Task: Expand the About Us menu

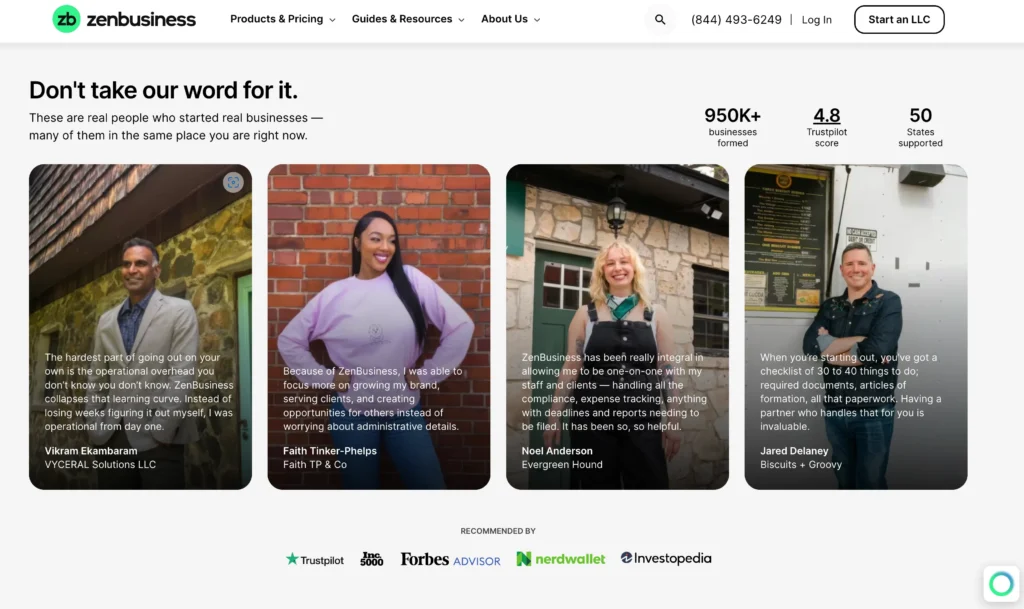Action: click(511, 20)
